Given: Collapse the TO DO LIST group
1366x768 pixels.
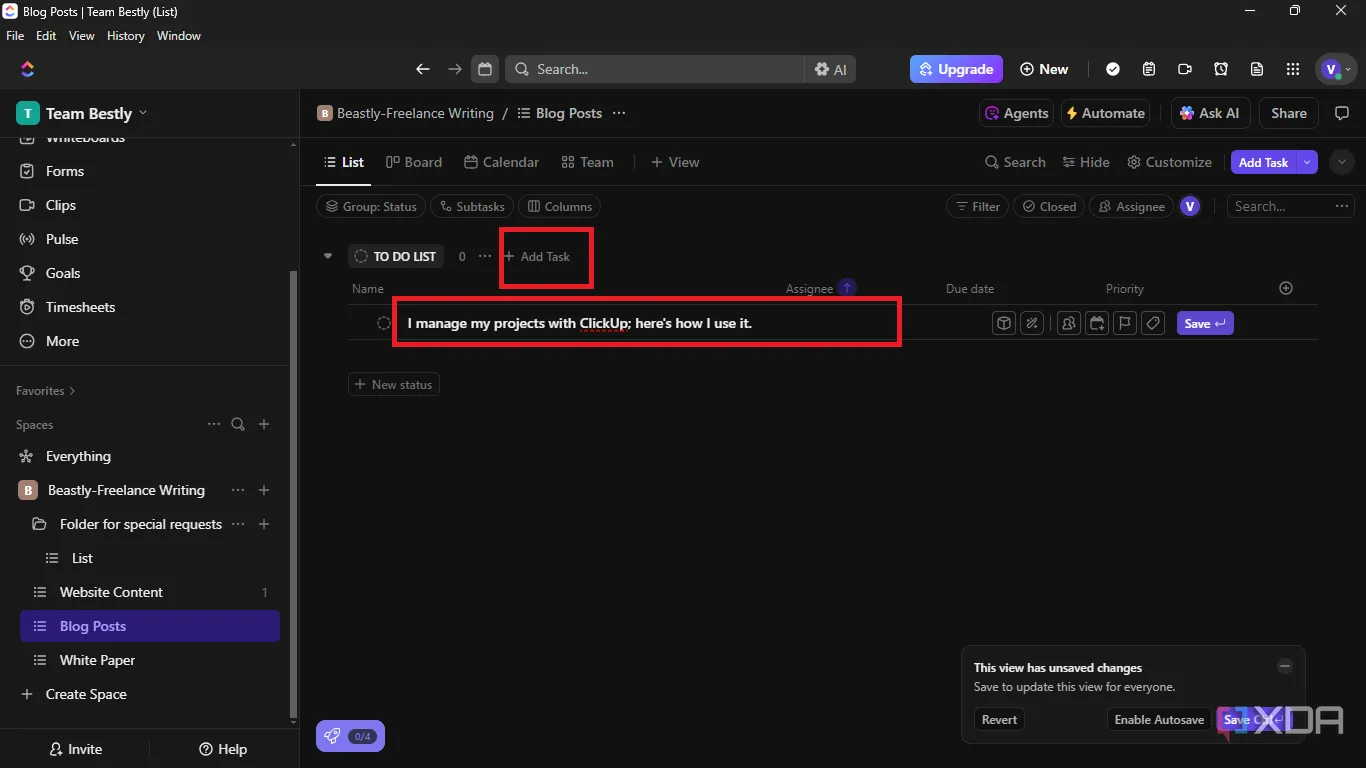Looking at the screenshot, I should pos(327,256).
